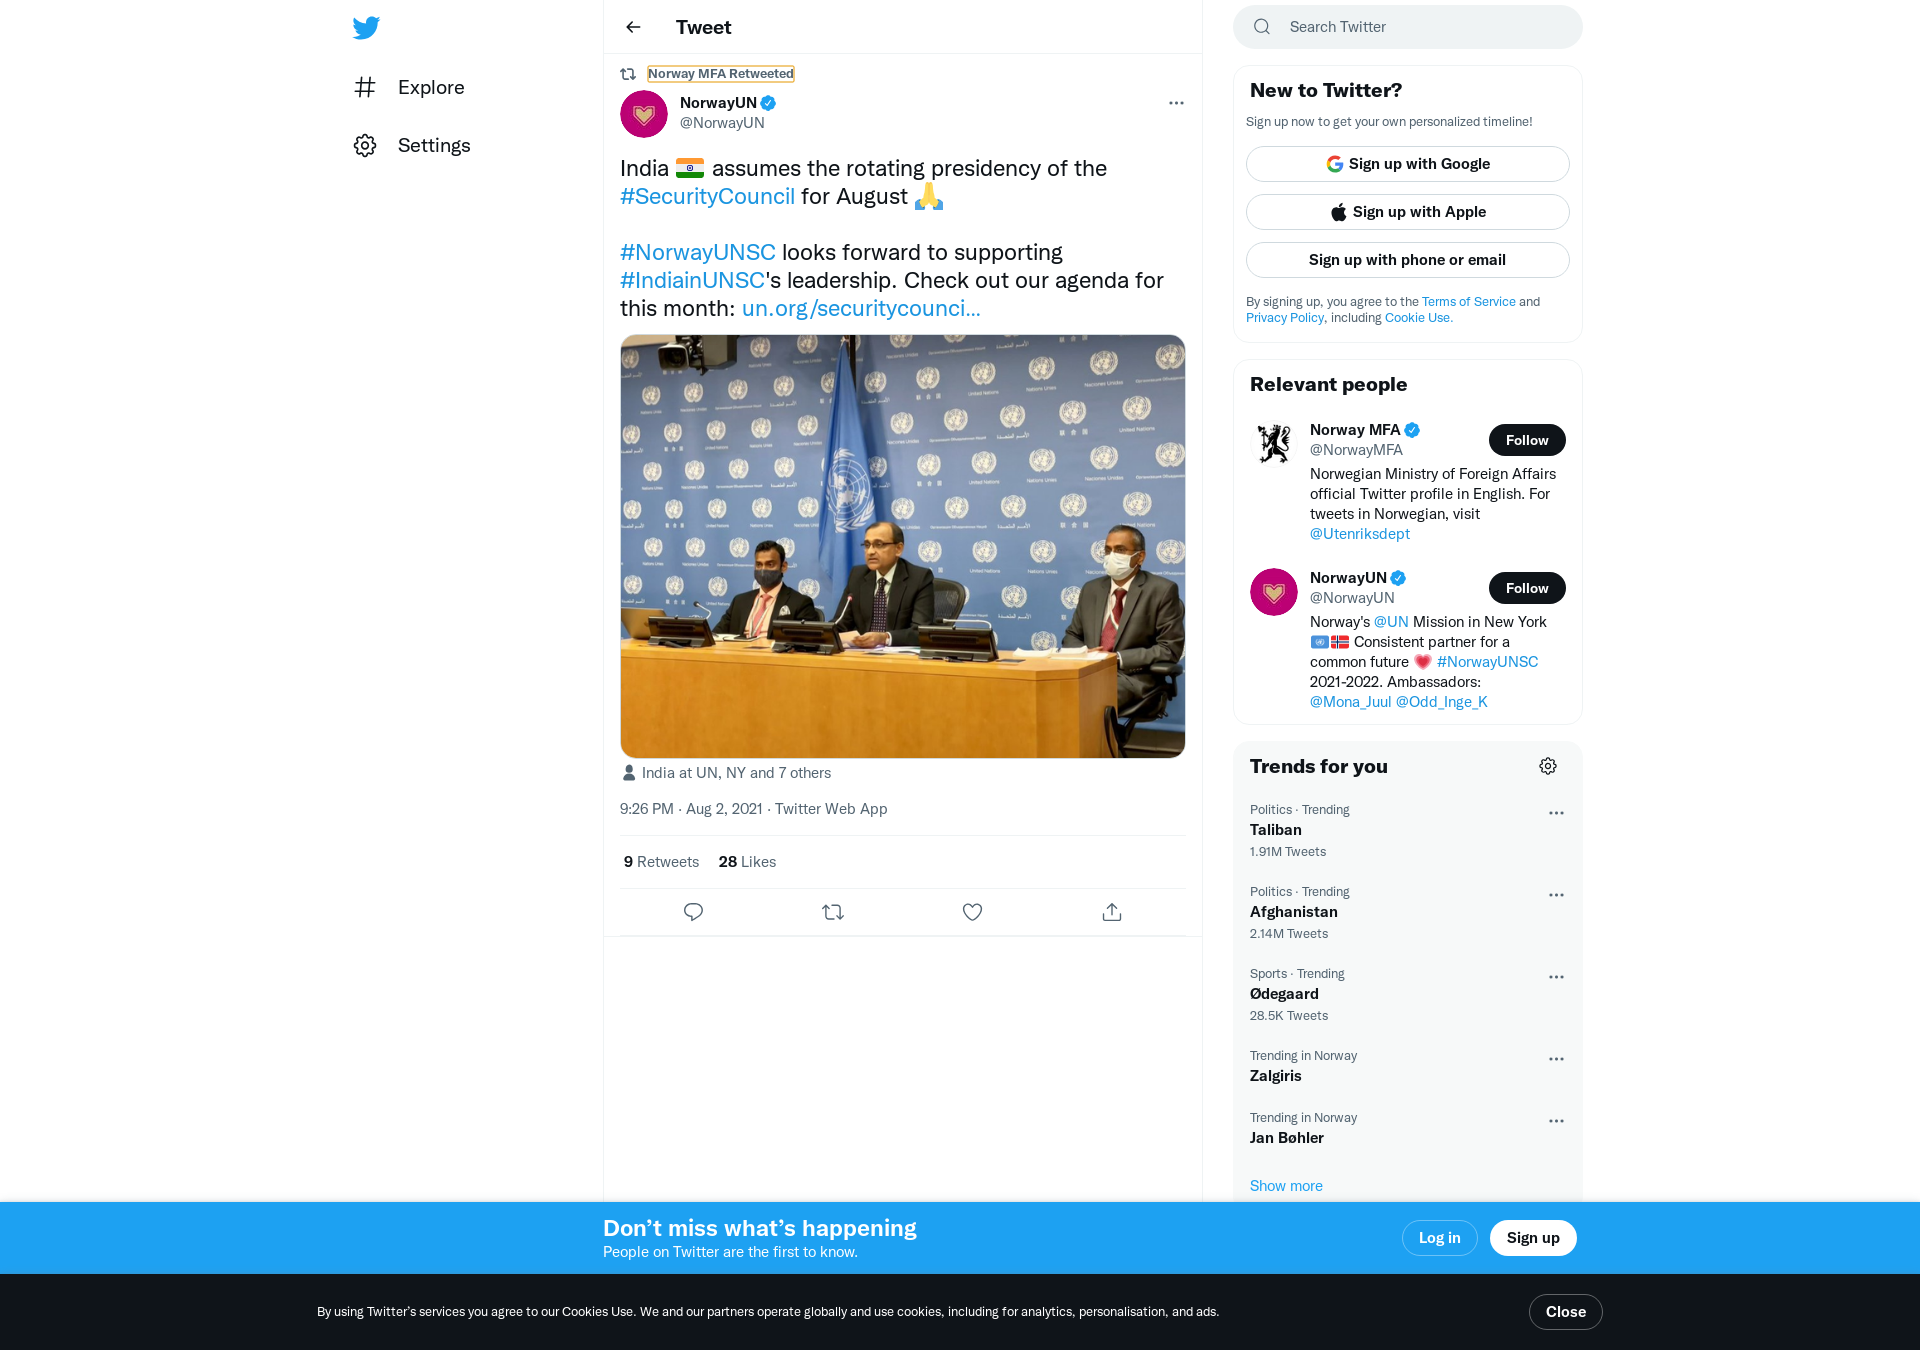Click the Twitter bird logo

(366, 27)
